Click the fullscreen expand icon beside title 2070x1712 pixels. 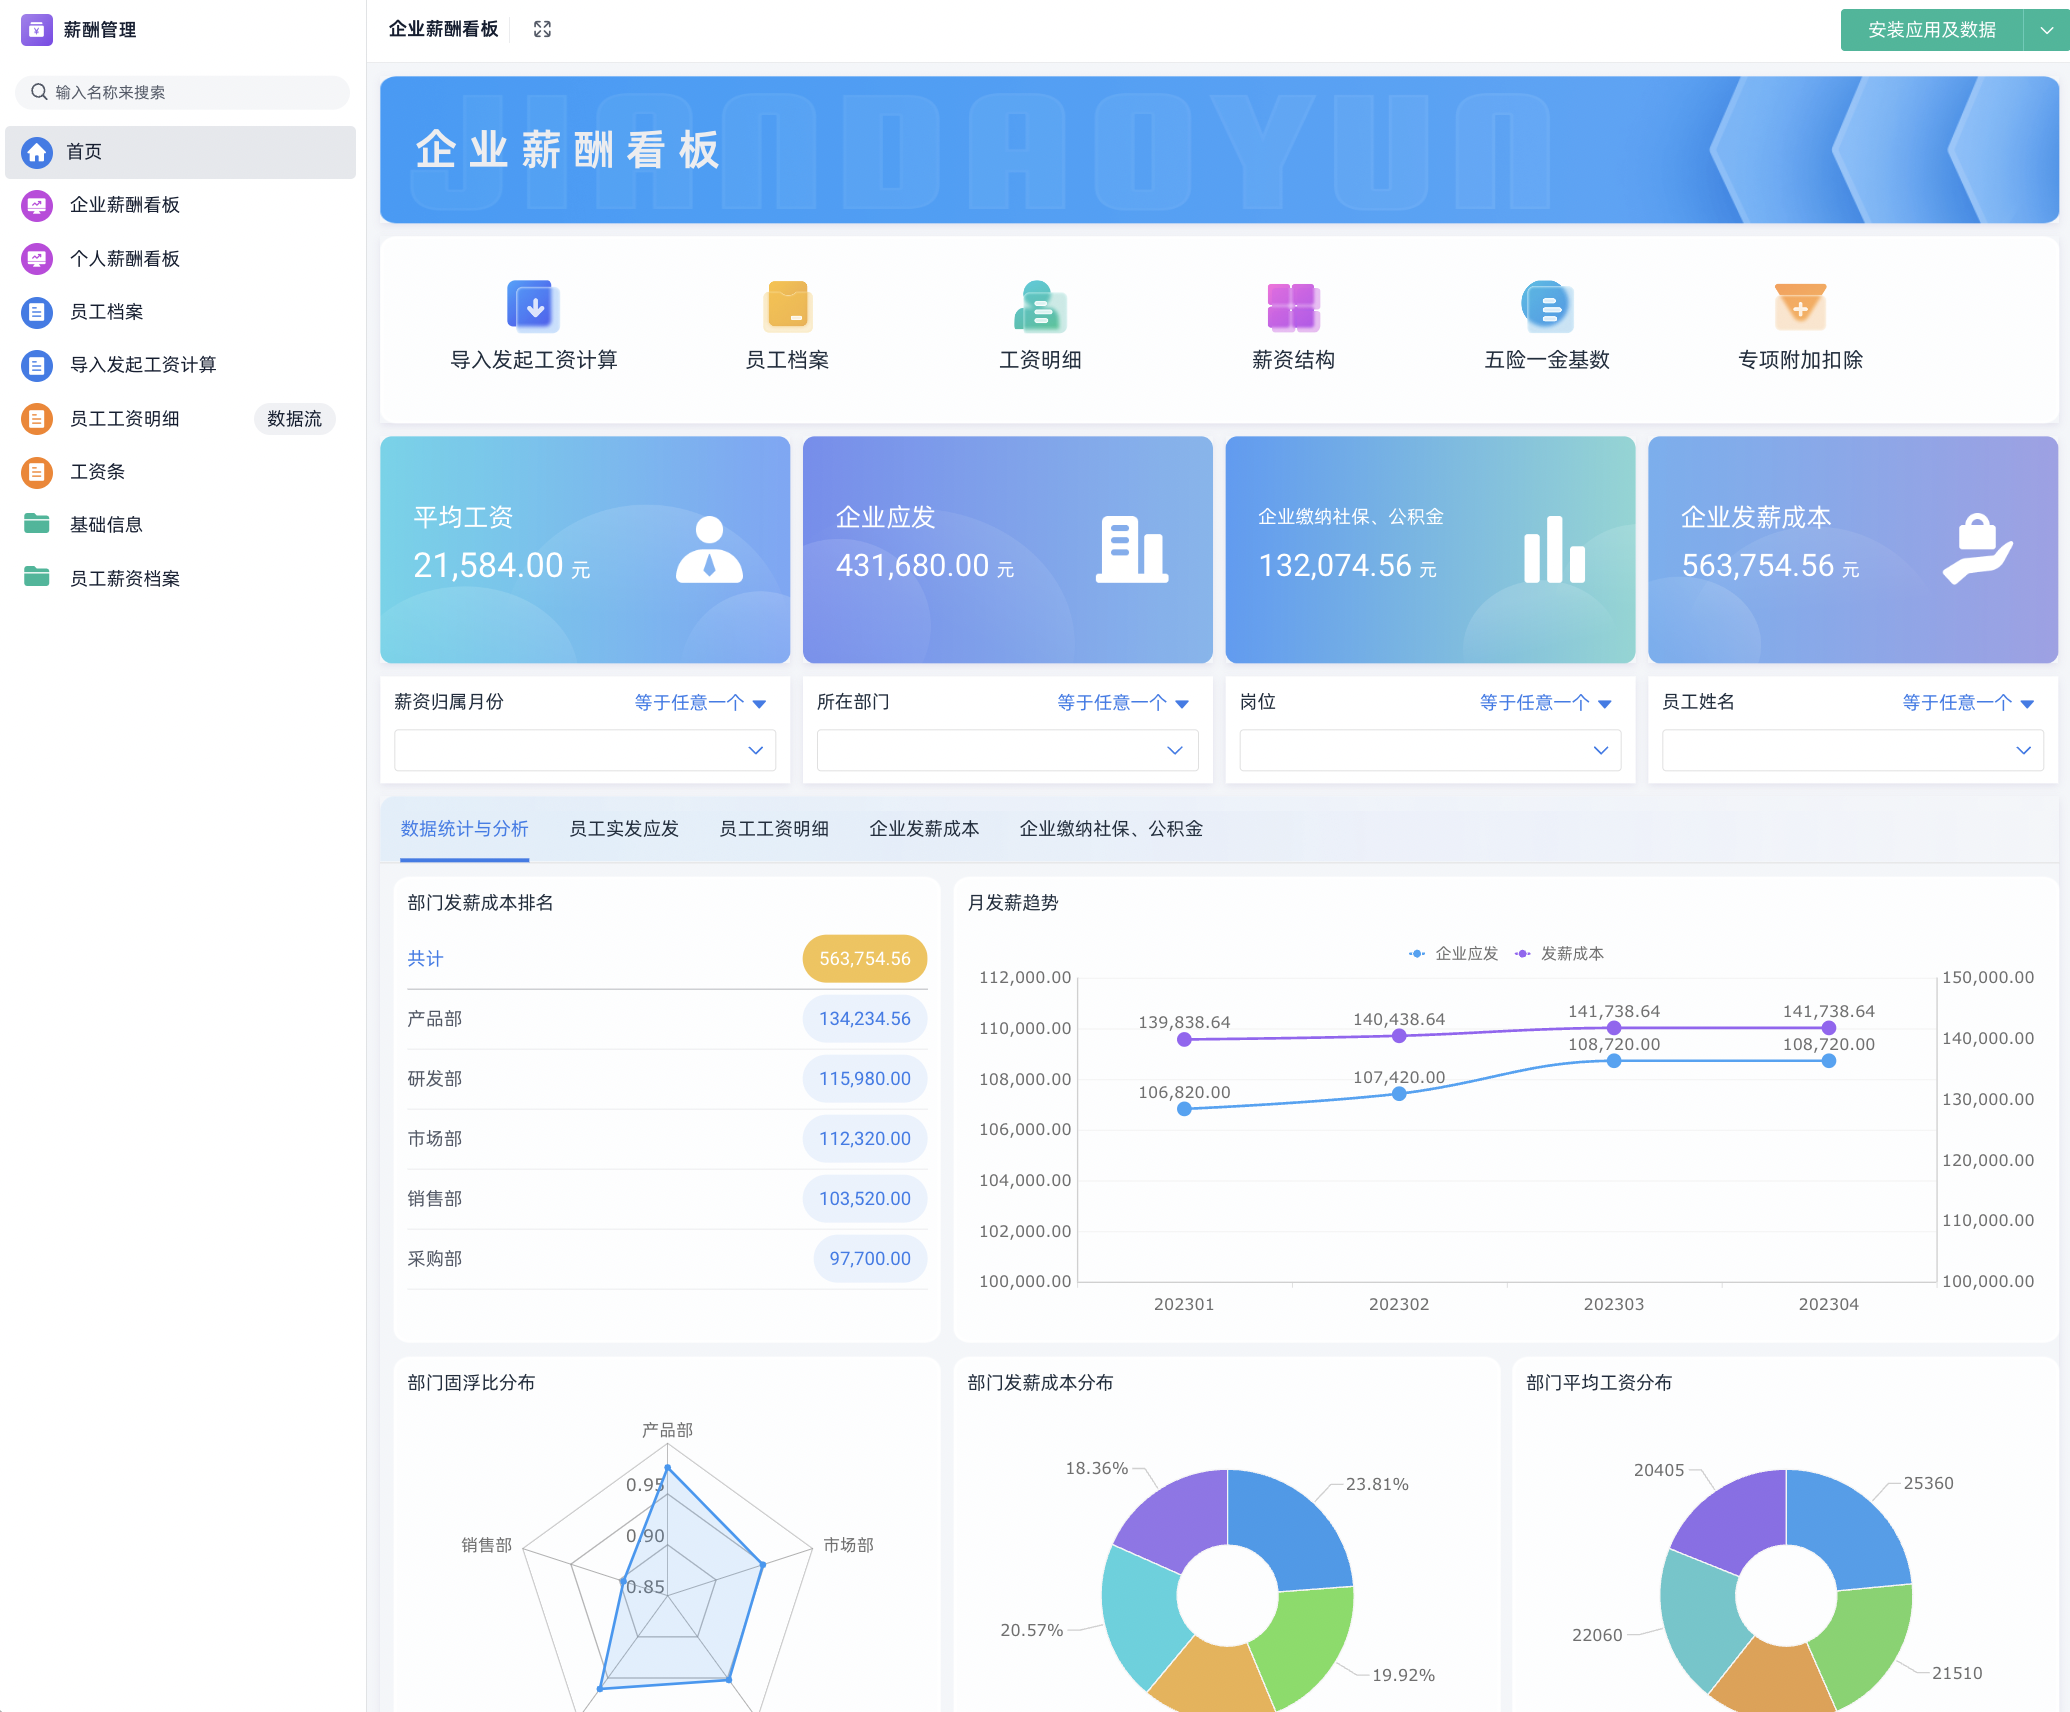click(x=542, y=29)
